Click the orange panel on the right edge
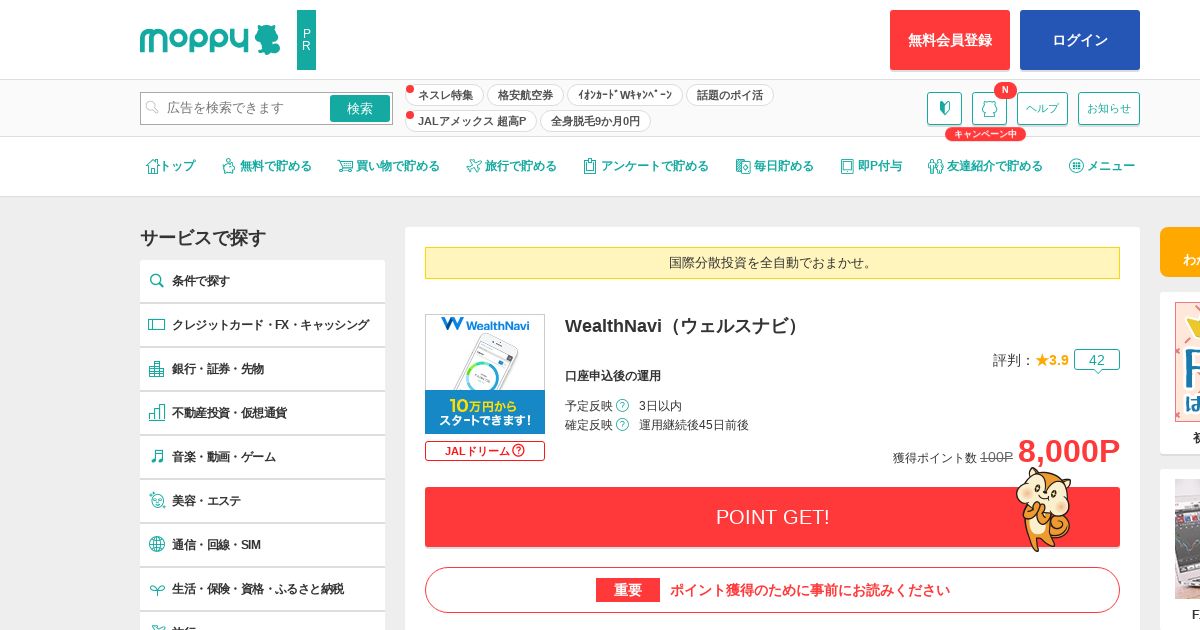The width and height of the screenshot is (1200, 630). (1180, 252)
